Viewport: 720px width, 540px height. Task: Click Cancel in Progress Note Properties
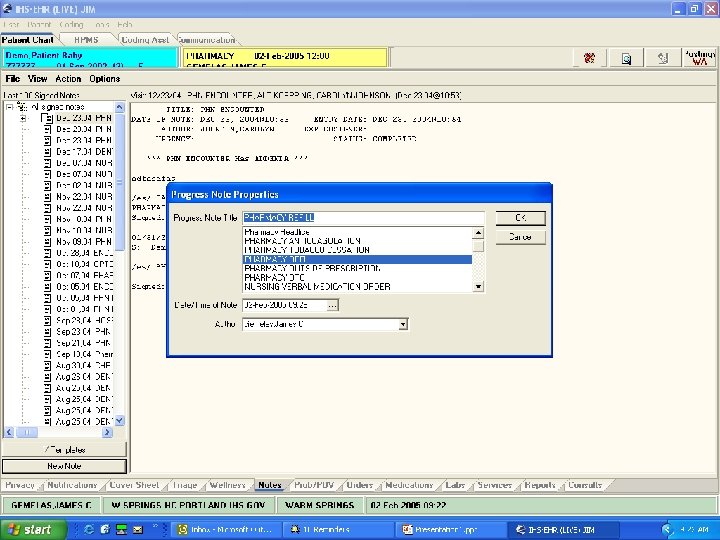521,237
